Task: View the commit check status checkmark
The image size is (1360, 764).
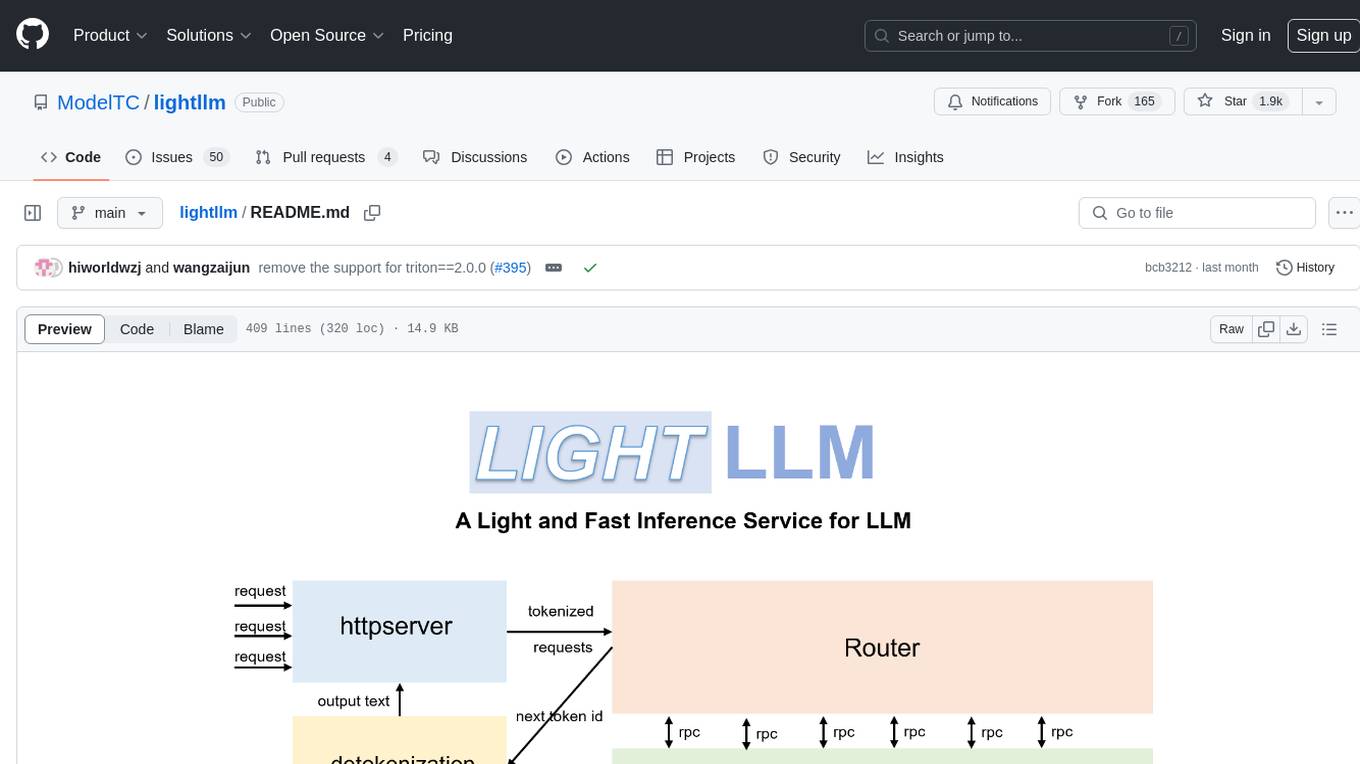Action: [x=590, y=268]
